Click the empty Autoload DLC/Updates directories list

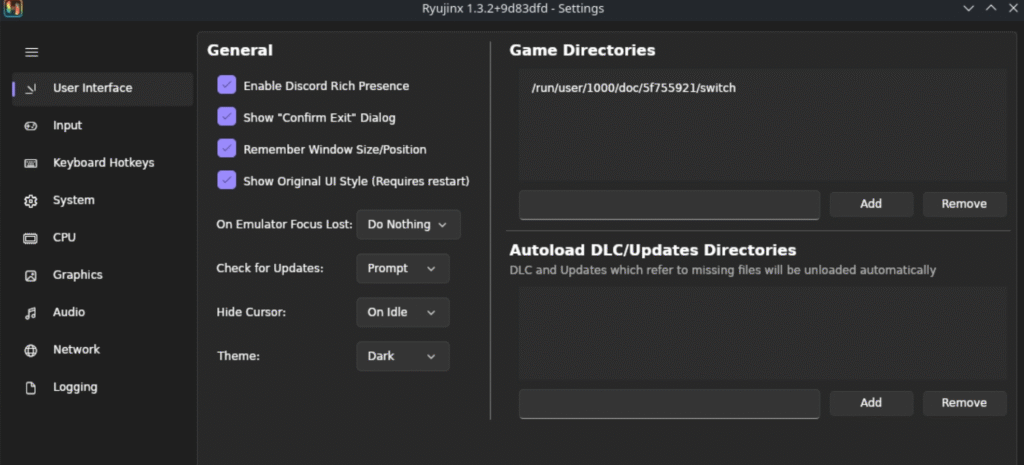tap(763, 333)
